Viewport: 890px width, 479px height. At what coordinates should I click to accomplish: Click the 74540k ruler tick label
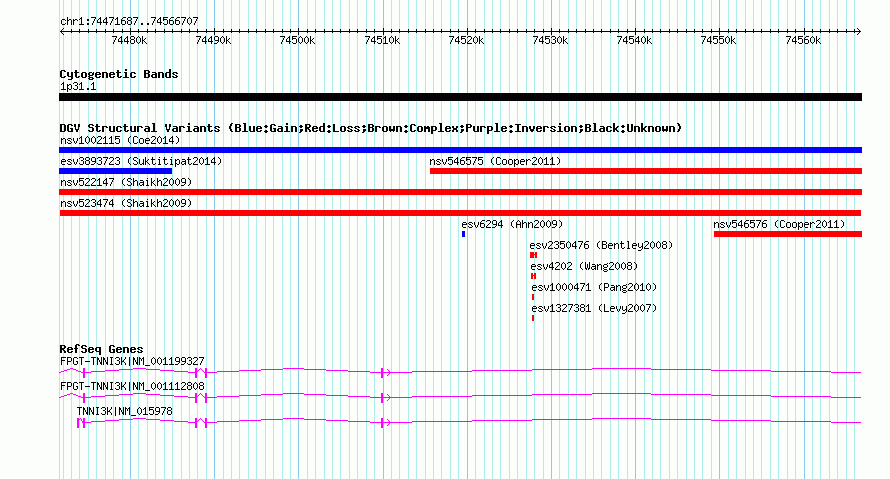[x=634, y=40]
